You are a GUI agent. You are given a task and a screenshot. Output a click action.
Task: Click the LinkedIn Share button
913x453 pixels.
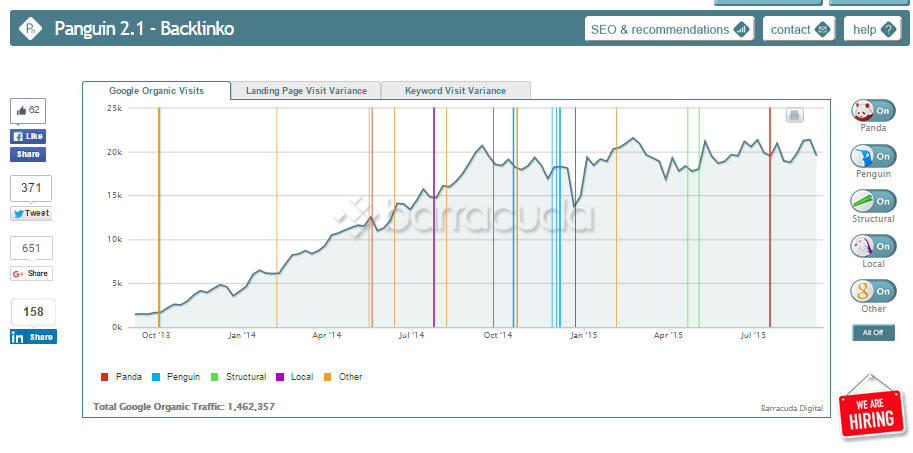[33, 337]
